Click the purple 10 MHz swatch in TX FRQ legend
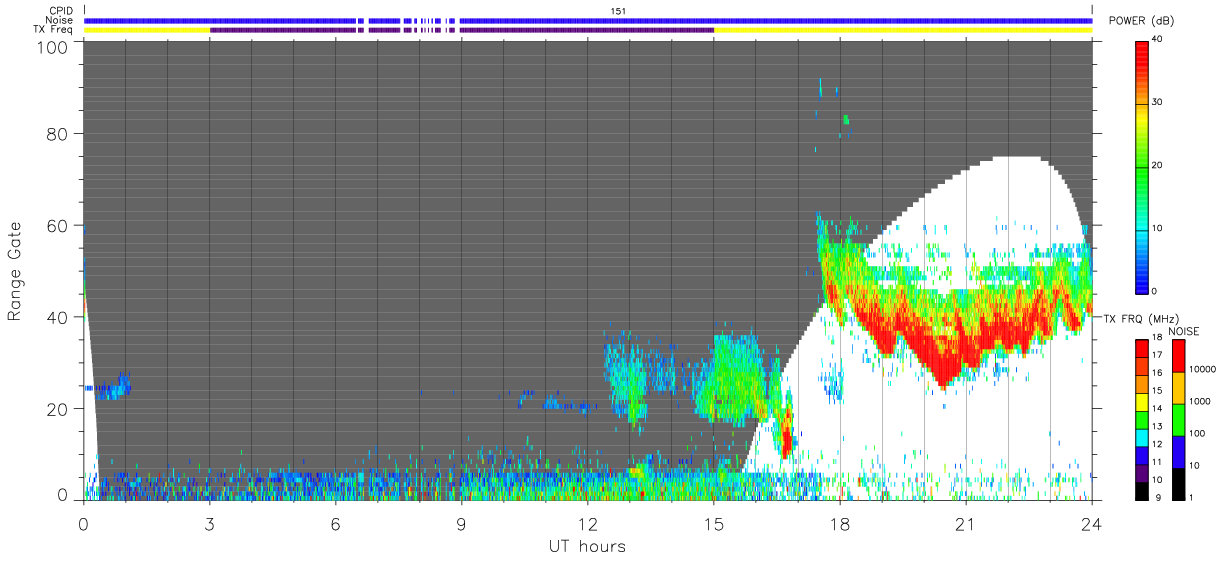1228x567 pixels. [1142, 471]
